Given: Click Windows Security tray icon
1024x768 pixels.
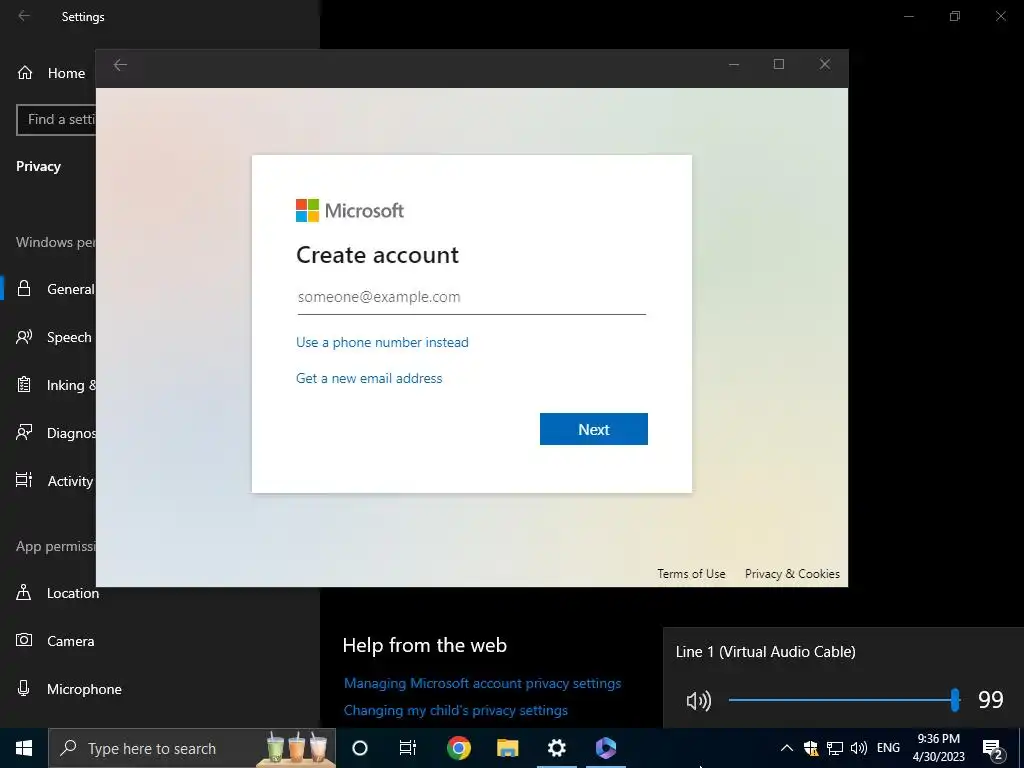Looking at the screenshot, I should (811, 748).
